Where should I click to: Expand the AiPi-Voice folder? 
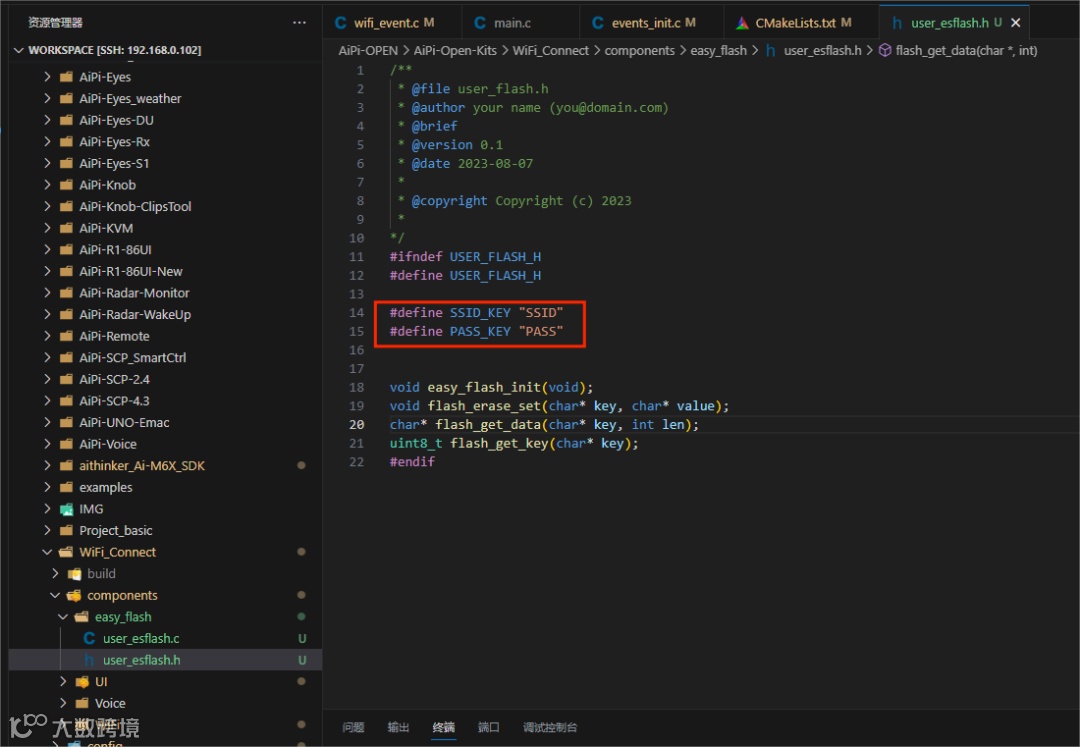[x=47, y=444]
